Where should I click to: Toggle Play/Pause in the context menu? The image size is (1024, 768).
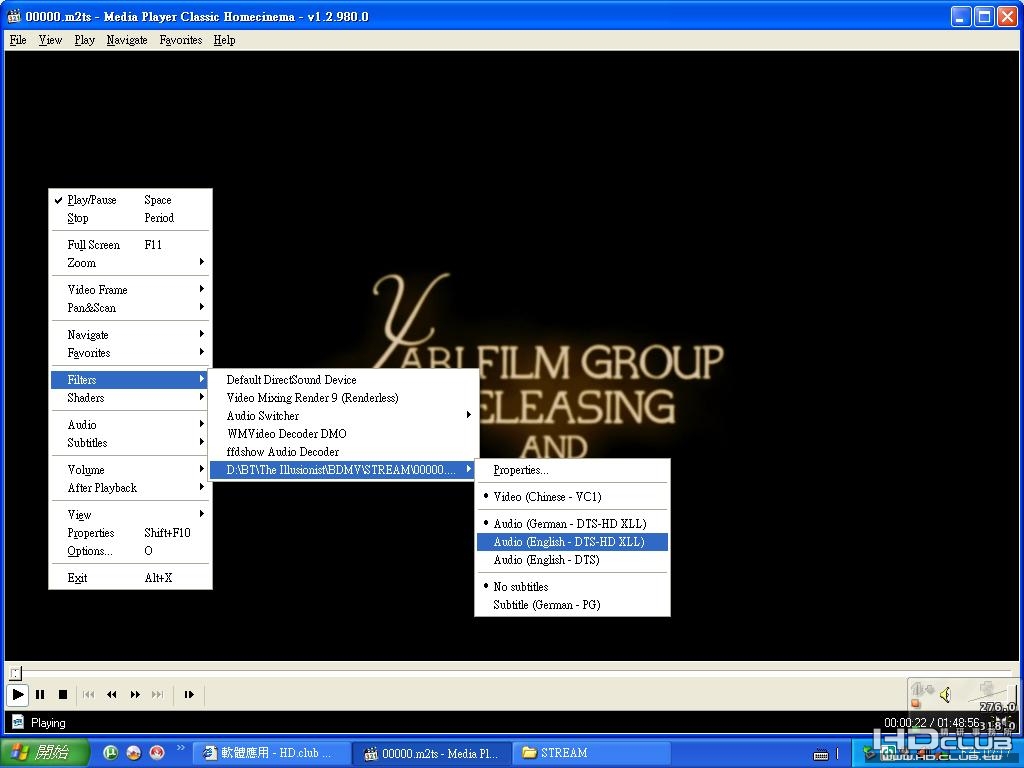pos(131,200)
